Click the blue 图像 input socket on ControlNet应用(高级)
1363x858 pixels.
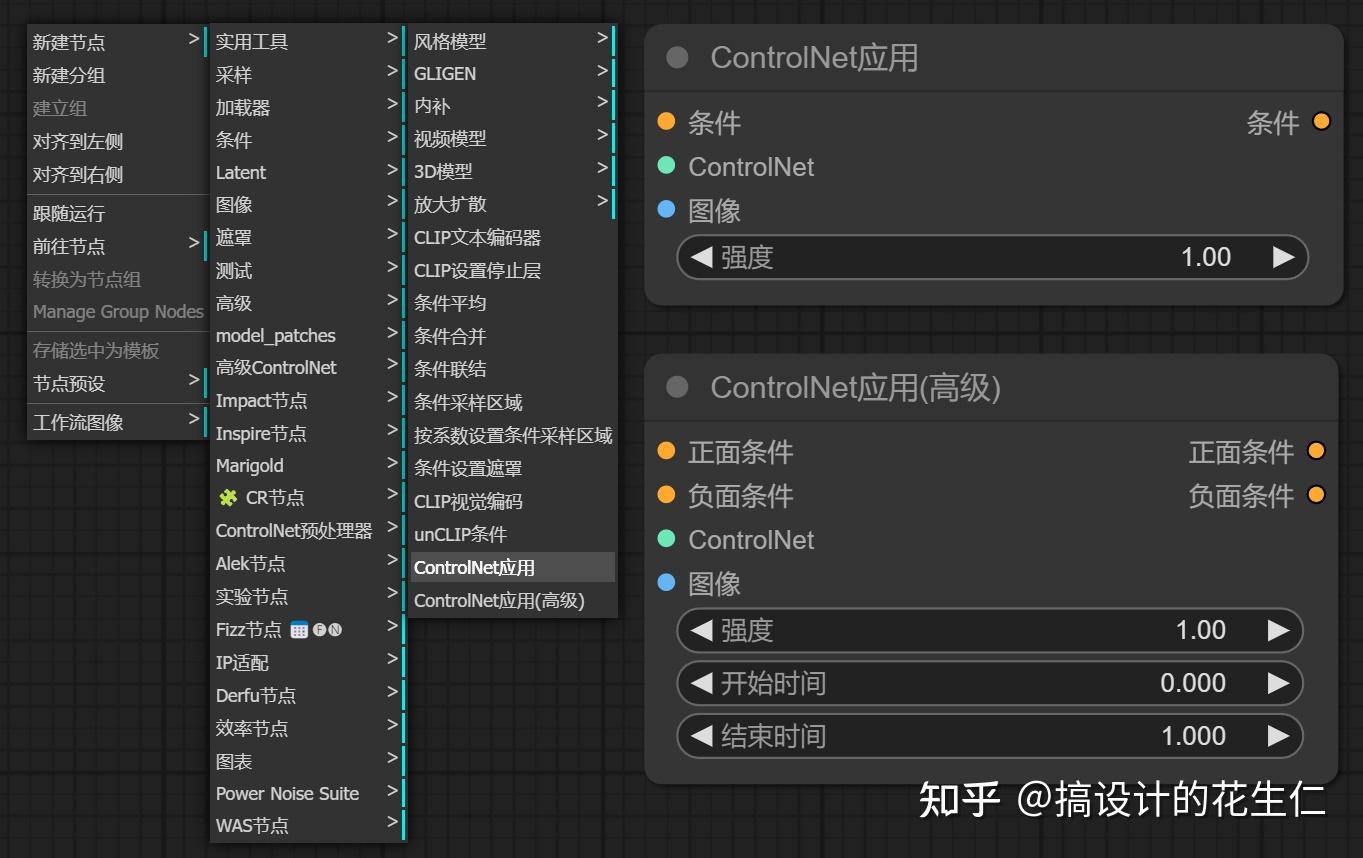pyautogui.click(x=665, y=583)
